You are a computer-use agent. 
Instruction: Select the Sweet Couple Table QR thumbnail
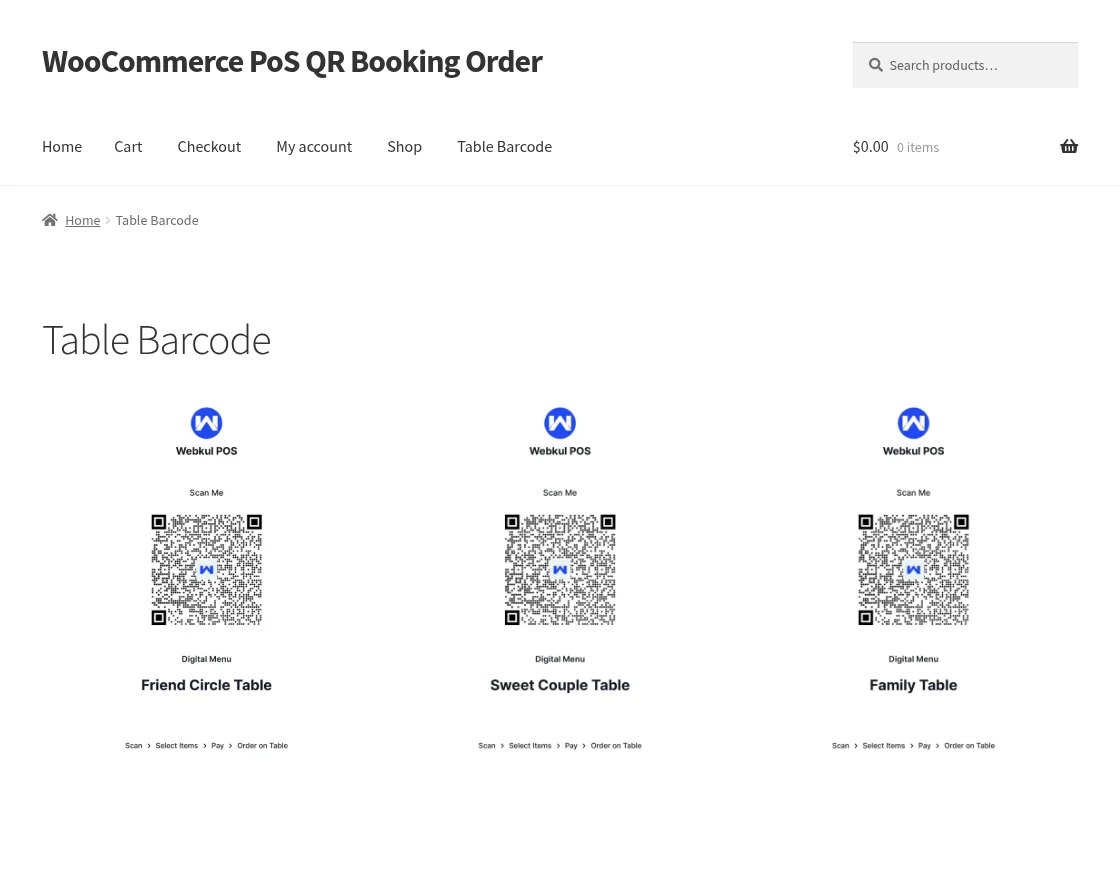[x=559, y=569]
